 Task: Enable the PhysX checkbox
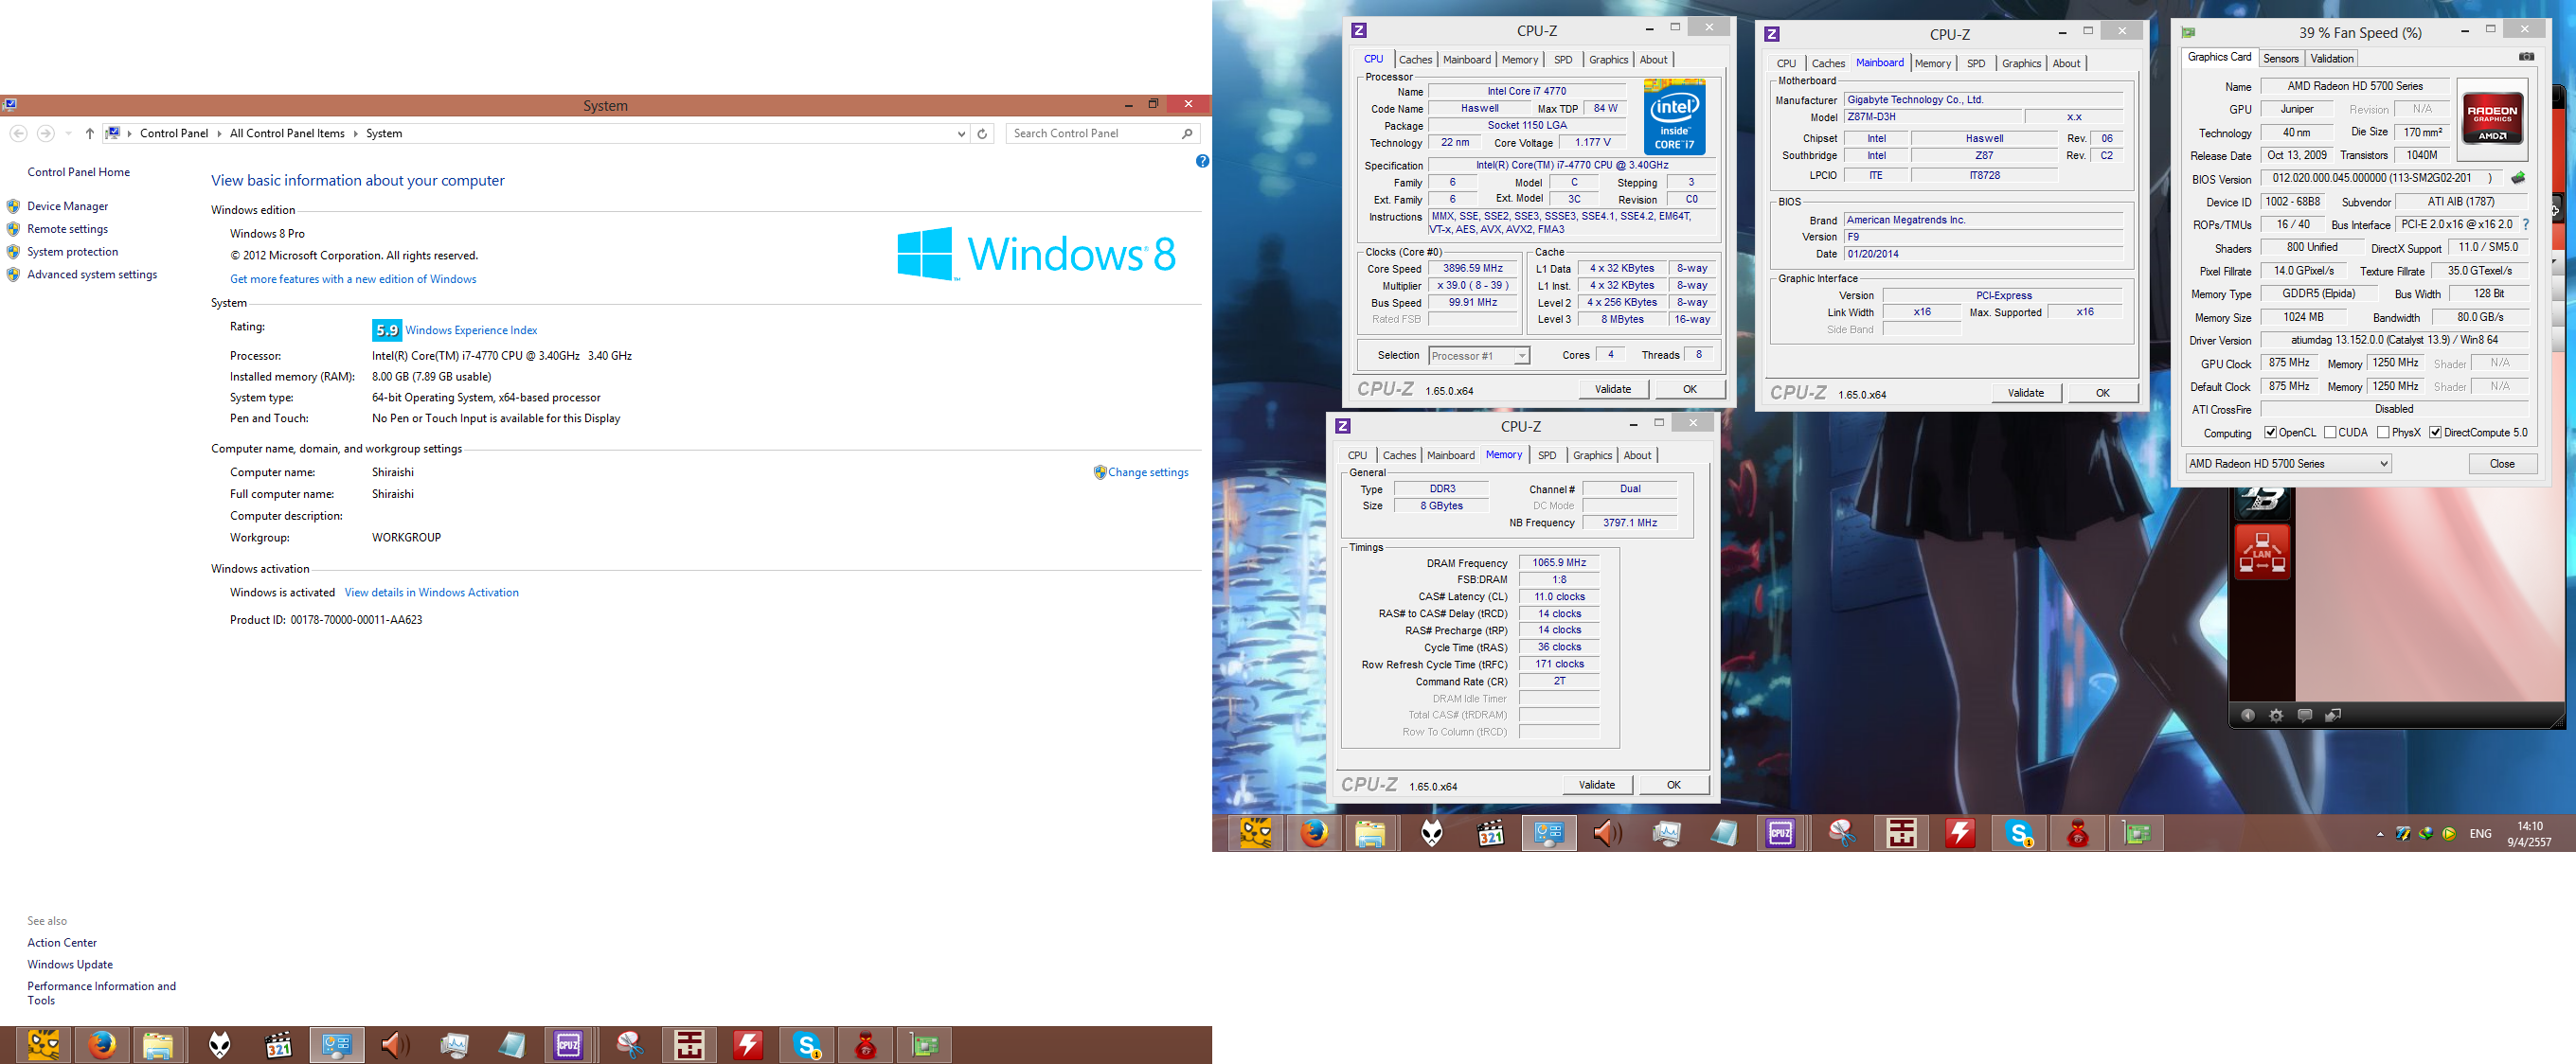click(x=2383, y=433)
